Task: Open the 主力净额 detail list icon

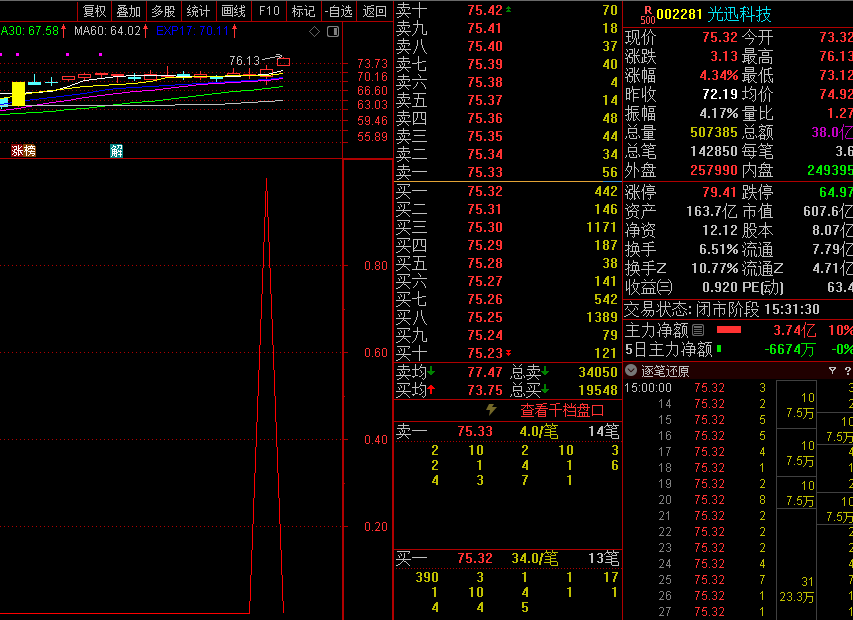Action: [x=698, y=330]
